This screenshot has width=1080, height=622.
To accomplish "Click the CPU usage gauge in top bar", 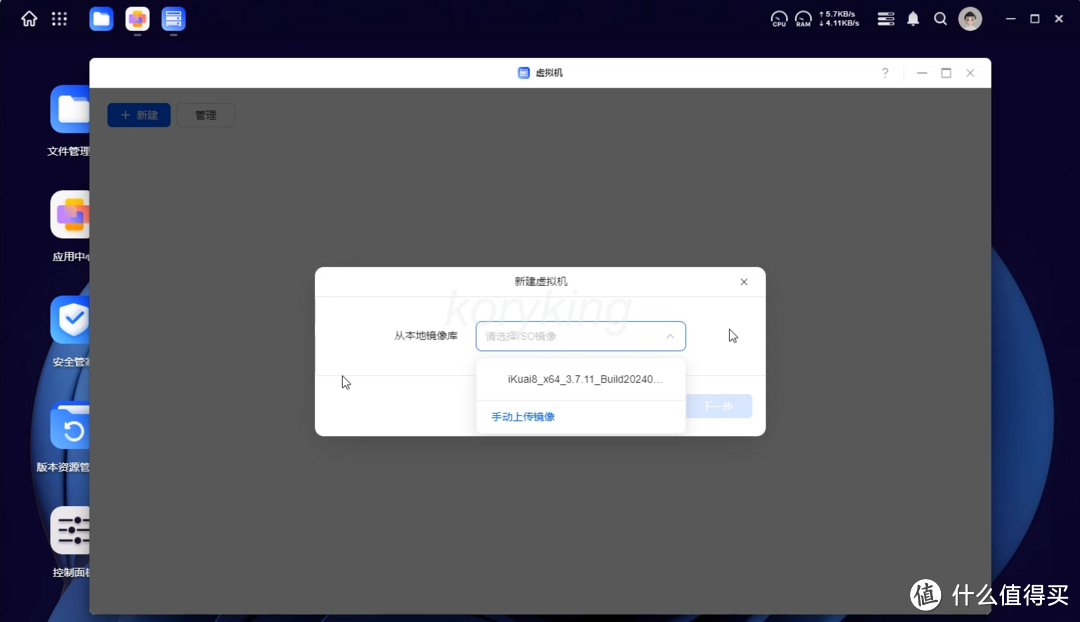I will tap(778, 18).
